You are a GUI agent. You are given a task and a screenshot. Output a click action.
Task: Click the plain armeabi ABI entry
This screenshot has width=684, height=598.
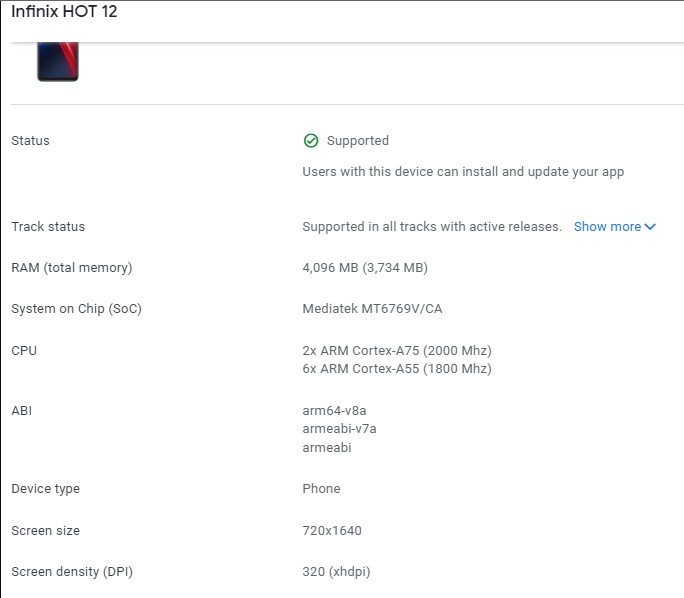click(x=327, y=448)
